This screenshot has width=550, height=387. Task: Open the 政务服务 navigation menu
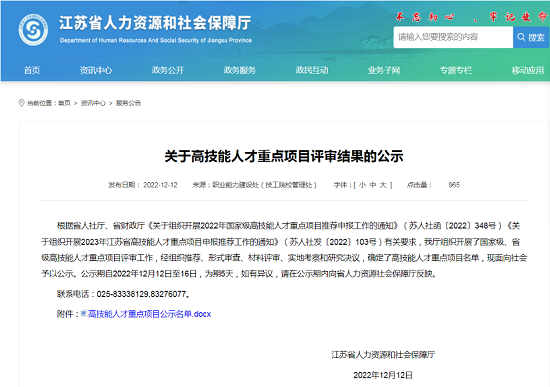pos(240,70)
